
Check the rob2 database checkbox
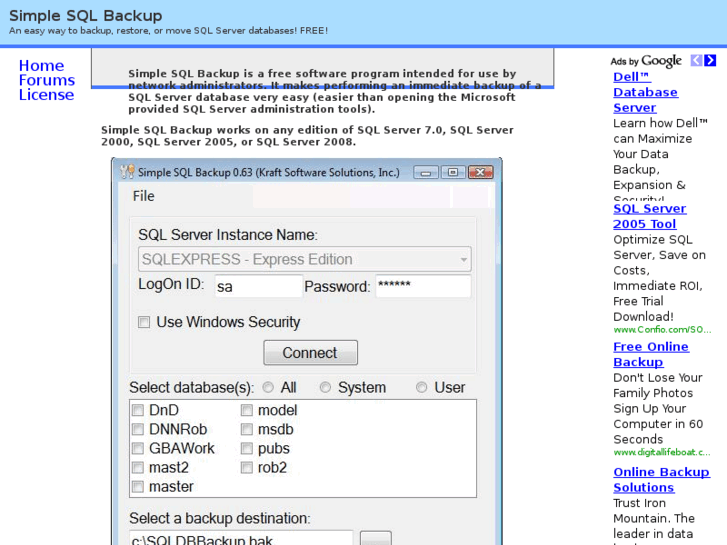tap(247, 468)
